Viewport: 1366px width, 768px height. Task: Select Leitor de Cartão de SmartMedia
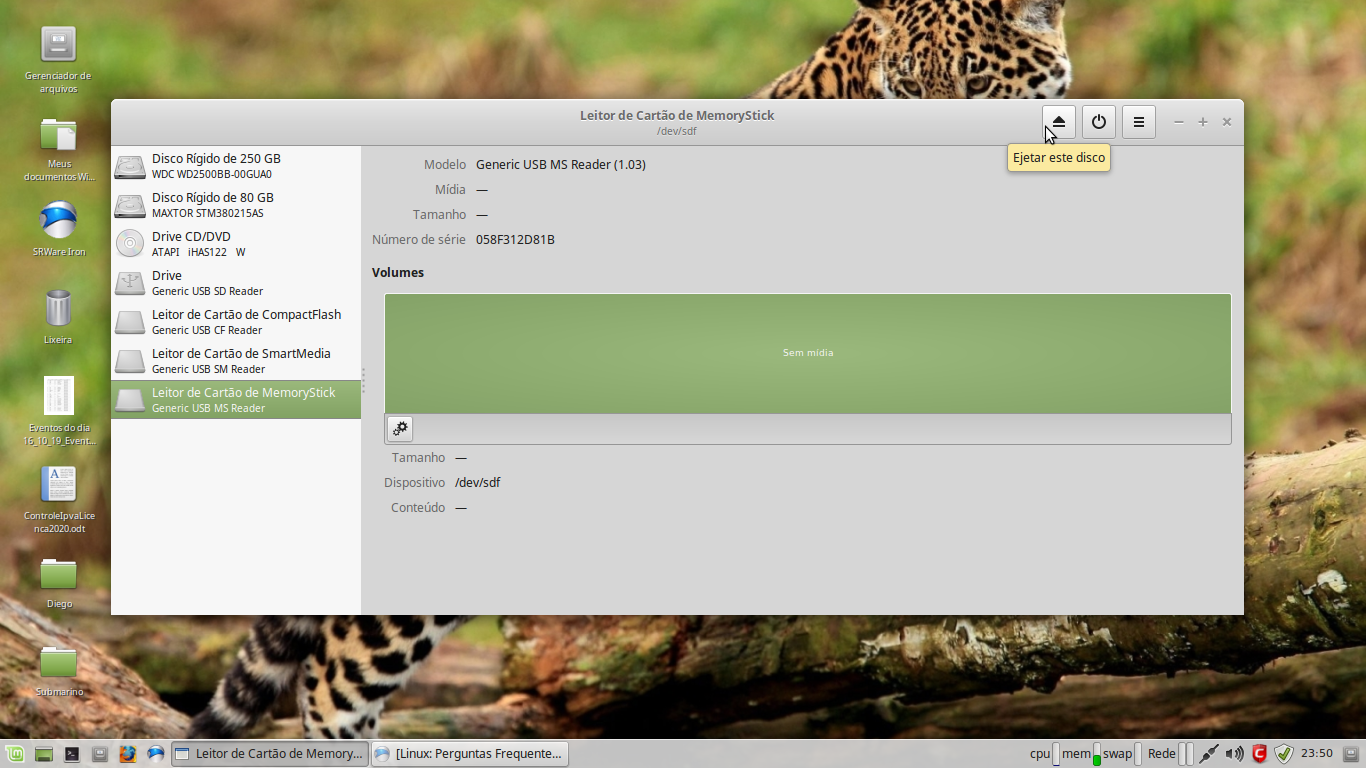click(236, 361)
